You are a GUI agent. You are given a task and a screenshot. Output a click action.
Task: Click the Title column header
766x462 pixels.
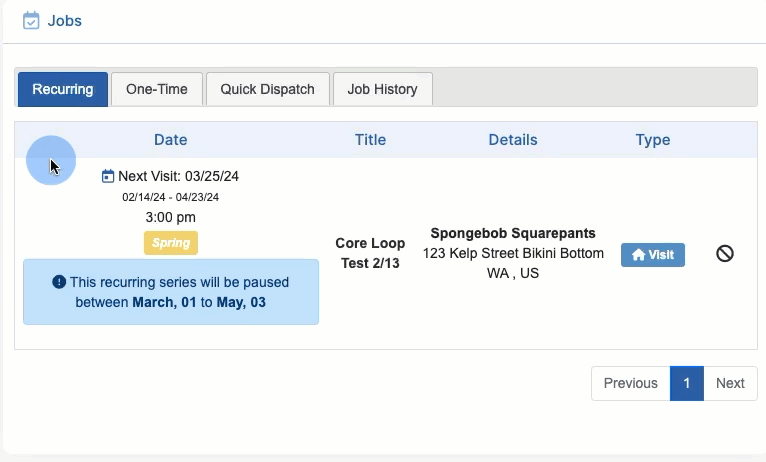pos(370,140)
